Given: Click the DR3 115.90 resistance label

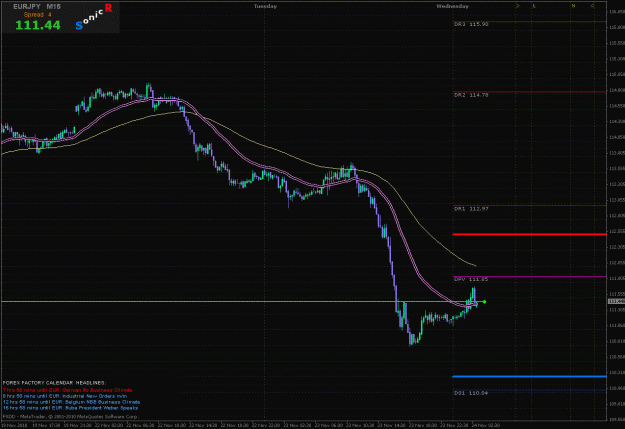Looking at the screenshot, I should pyautogui.click(x=471, y=24).
